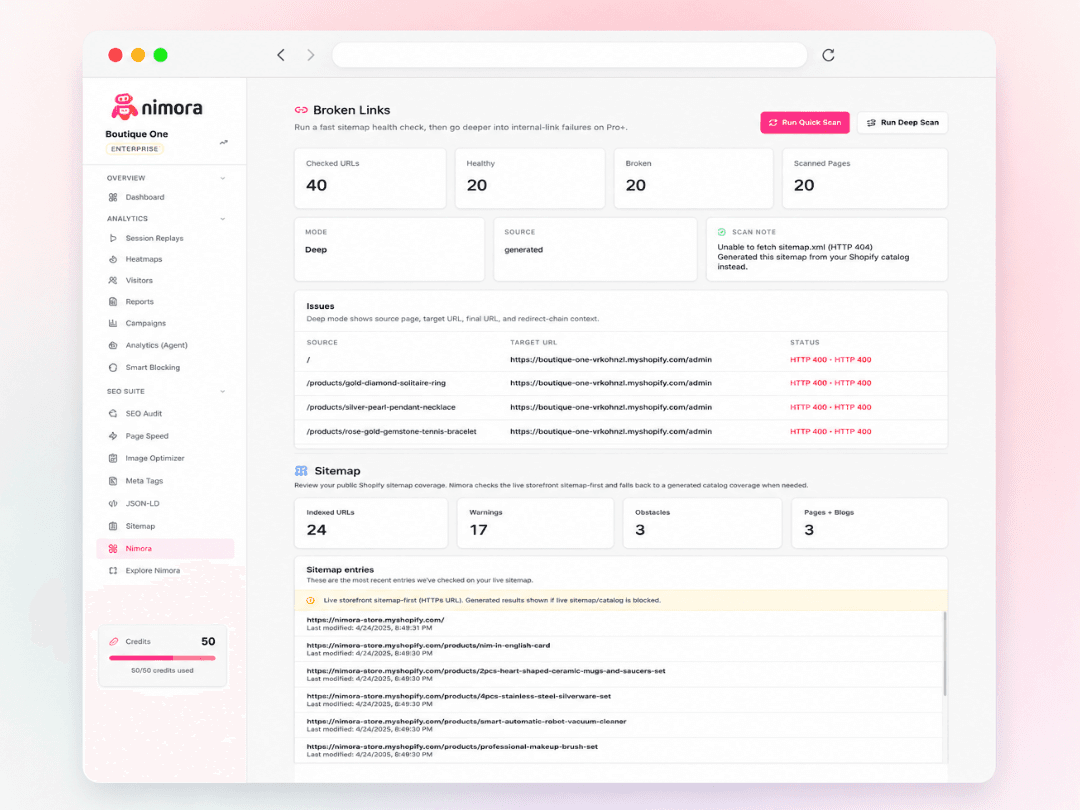Screen dimensions: 1080x810
Task: Run Quick Scan button
Action: (804, 123)
